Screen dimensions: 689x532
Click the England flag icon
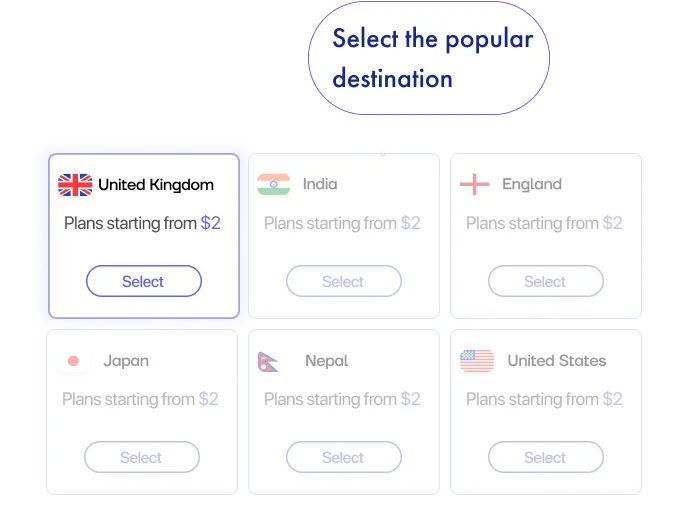coord(474,184)
